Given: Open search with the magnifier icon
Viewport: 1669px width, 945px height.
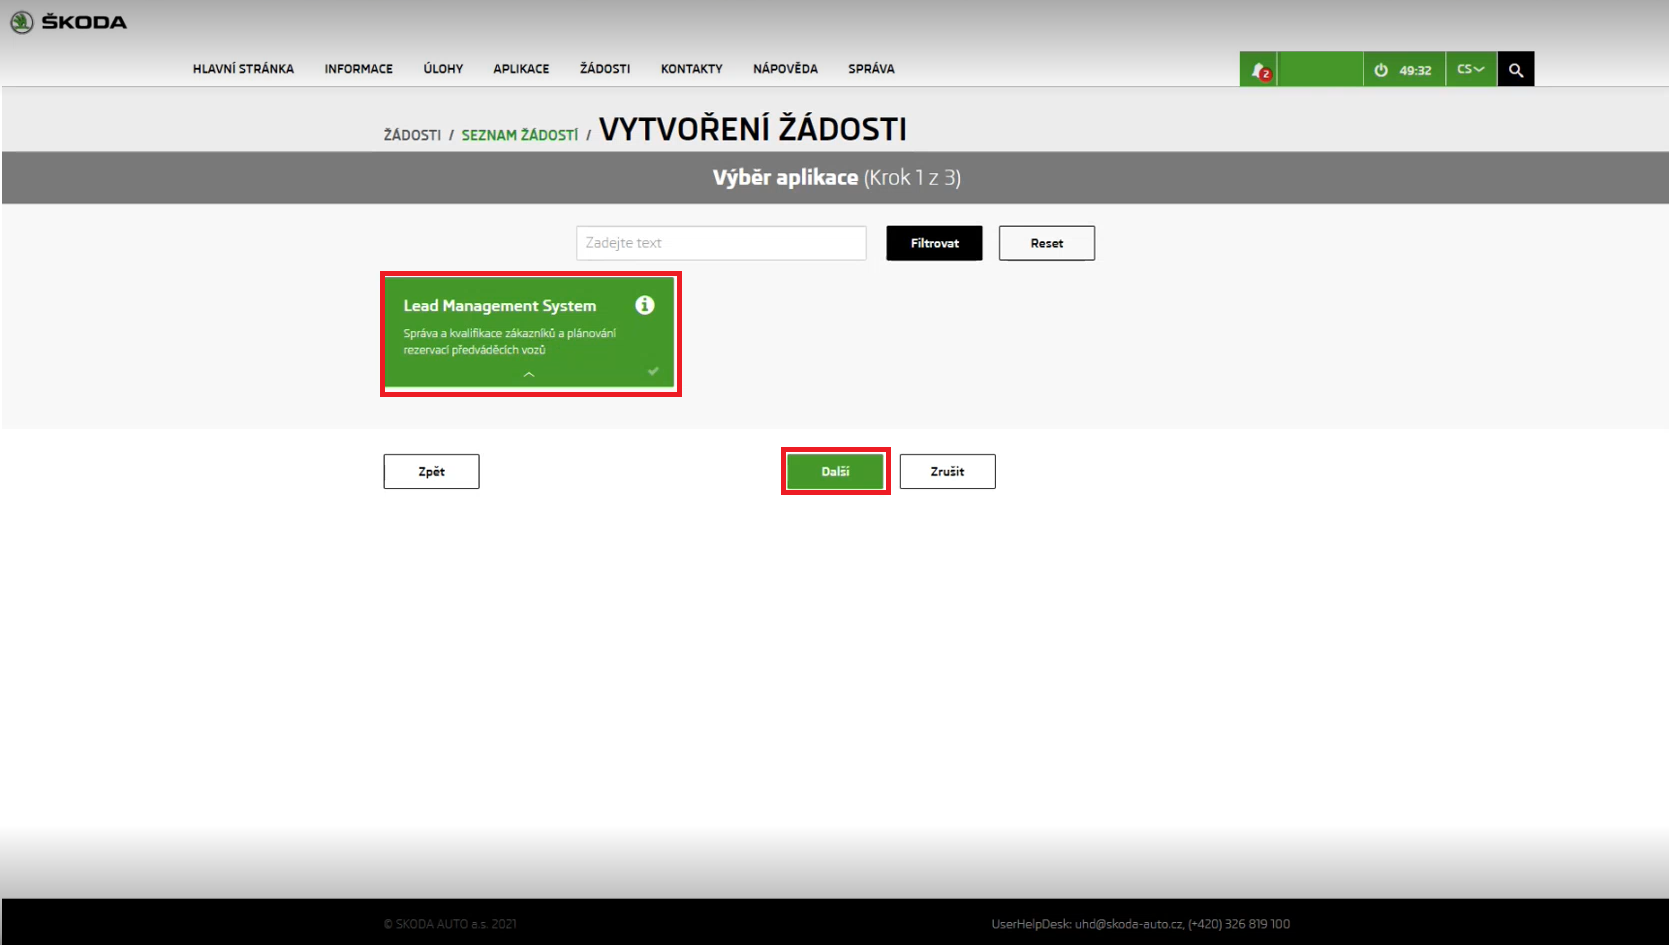Looking at the screenshot, I should (1515, 70).
